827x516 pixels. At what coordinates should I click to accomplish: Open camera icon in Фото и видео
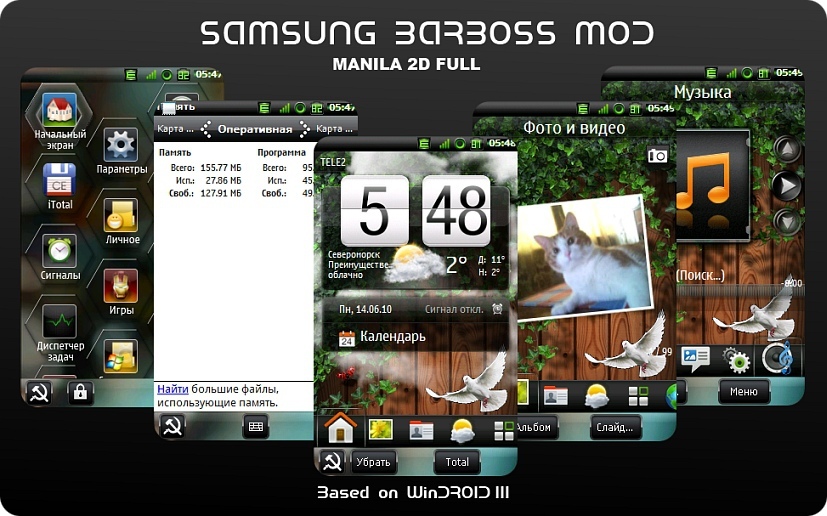[x=657, y=156]
